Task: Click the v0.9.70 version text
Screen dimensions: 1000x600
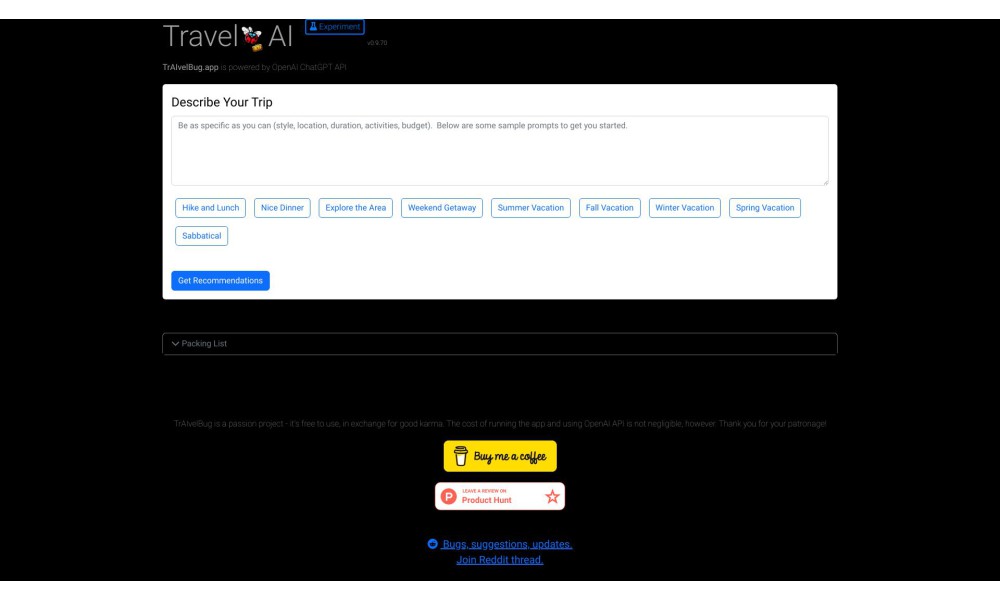Action: coord(377,43)
